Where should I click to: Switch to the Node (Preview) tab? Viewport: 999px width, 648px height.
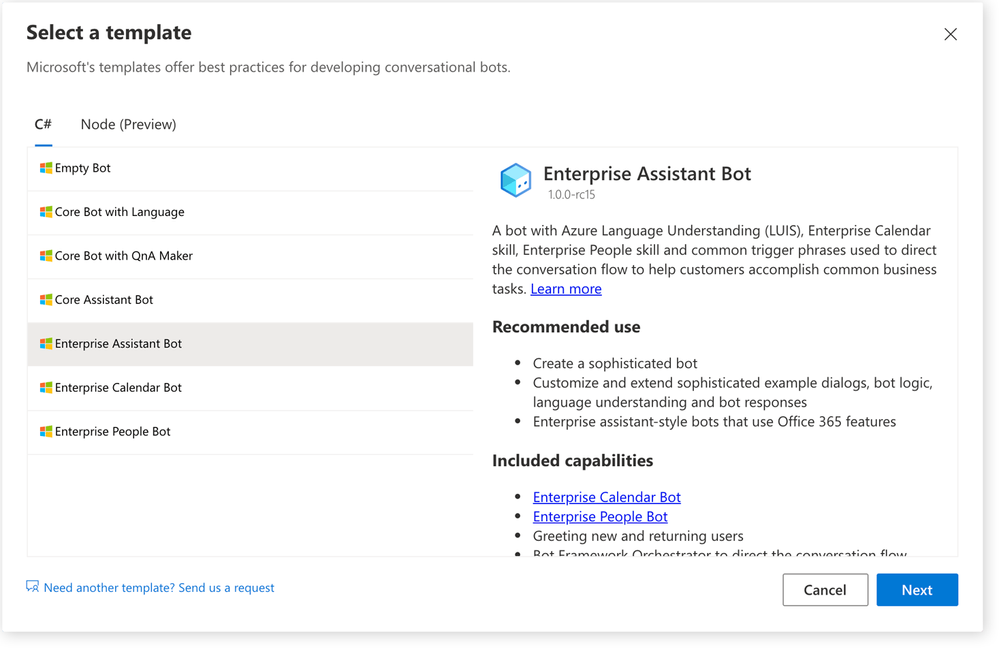(129, 124)
